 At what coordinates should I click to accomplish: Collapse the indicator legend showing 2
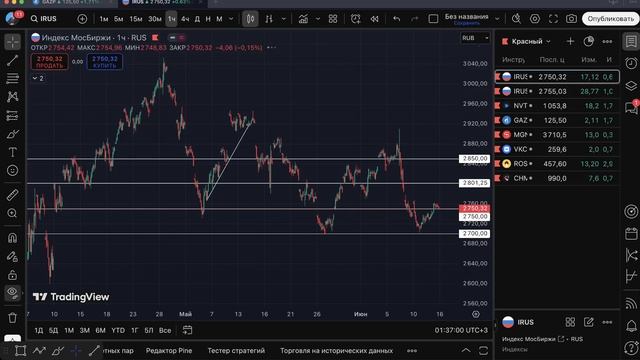(x=38, y=78)
